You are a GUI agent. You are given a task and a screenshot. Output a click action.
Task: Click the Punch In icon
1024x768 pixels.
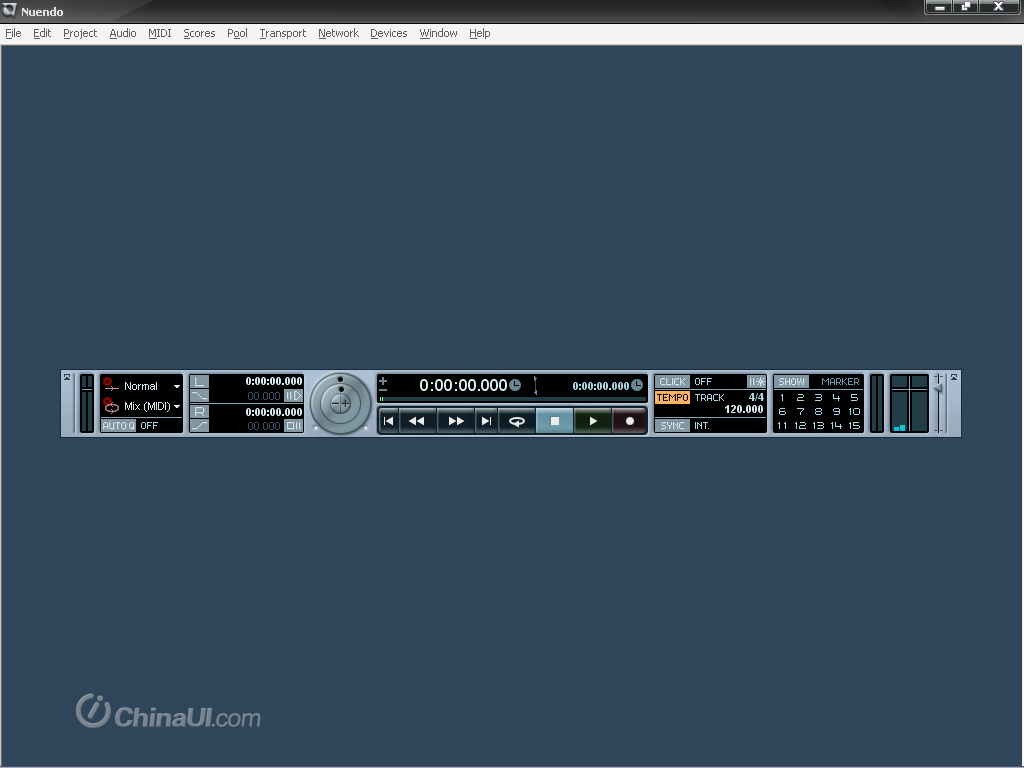200,396
